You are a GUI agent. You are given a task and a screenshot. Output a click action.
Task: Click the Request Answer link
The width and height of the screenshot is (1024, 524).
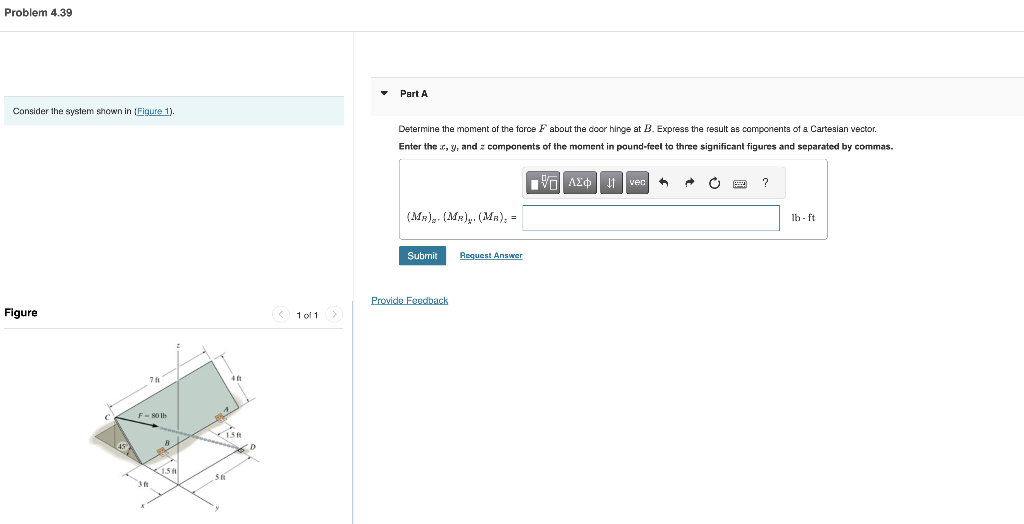(491, 255)
